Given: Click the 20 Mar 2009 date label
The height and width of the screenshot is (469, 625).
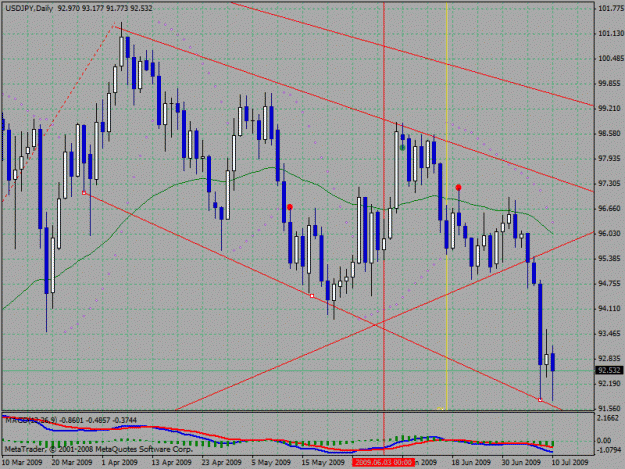Looking at the screenshot, I should click(72, 462).
